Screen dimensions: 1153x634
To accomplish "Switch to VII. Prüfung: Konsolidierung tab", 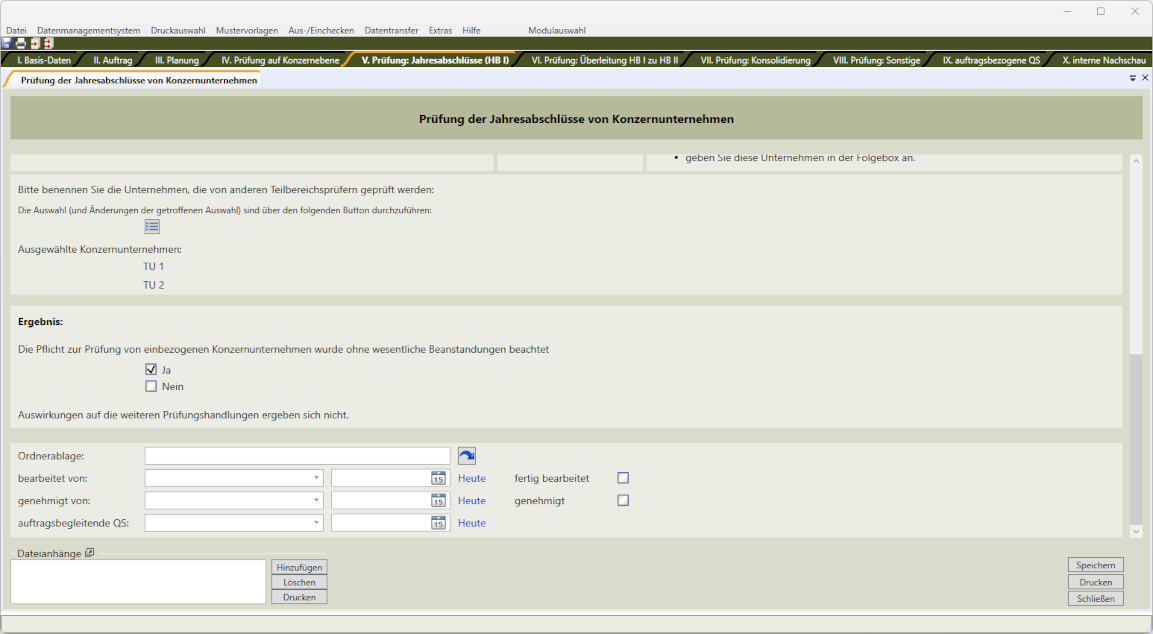I will pyautogui.click(x=755, y=60).
